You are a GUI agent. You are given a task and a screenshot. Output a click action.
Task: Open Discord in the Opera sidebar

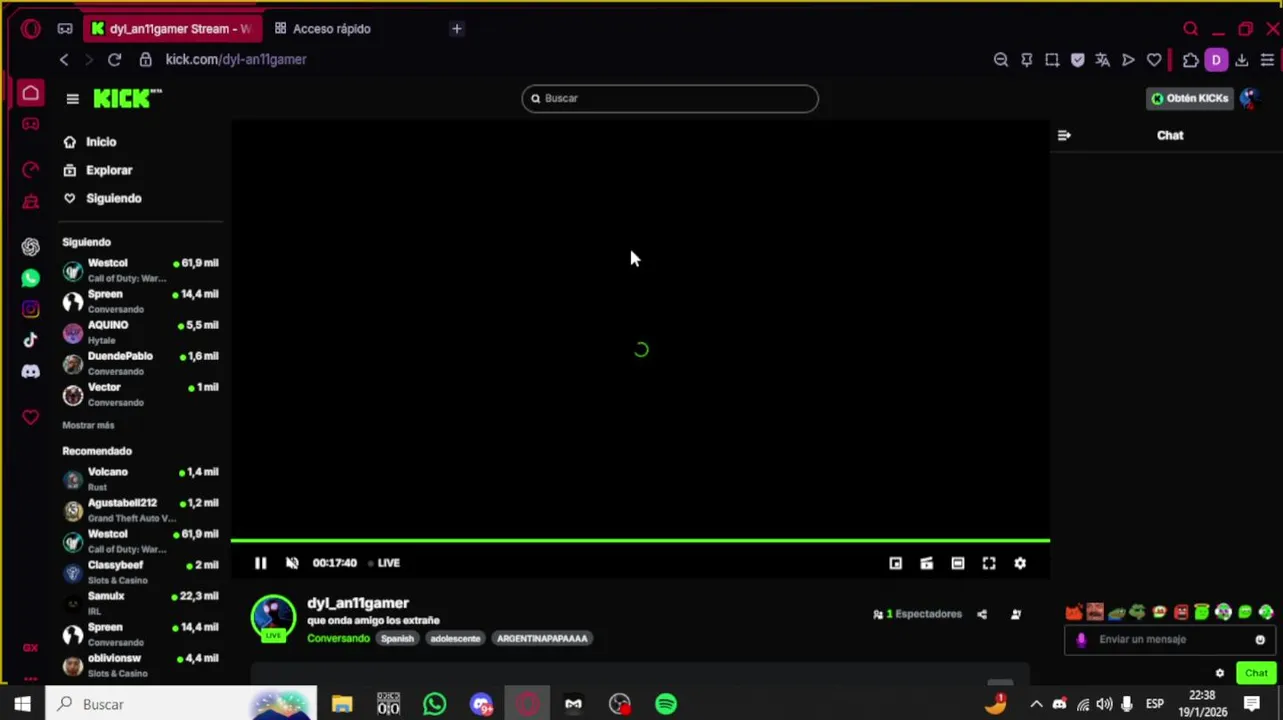click(x=31, y=371)
